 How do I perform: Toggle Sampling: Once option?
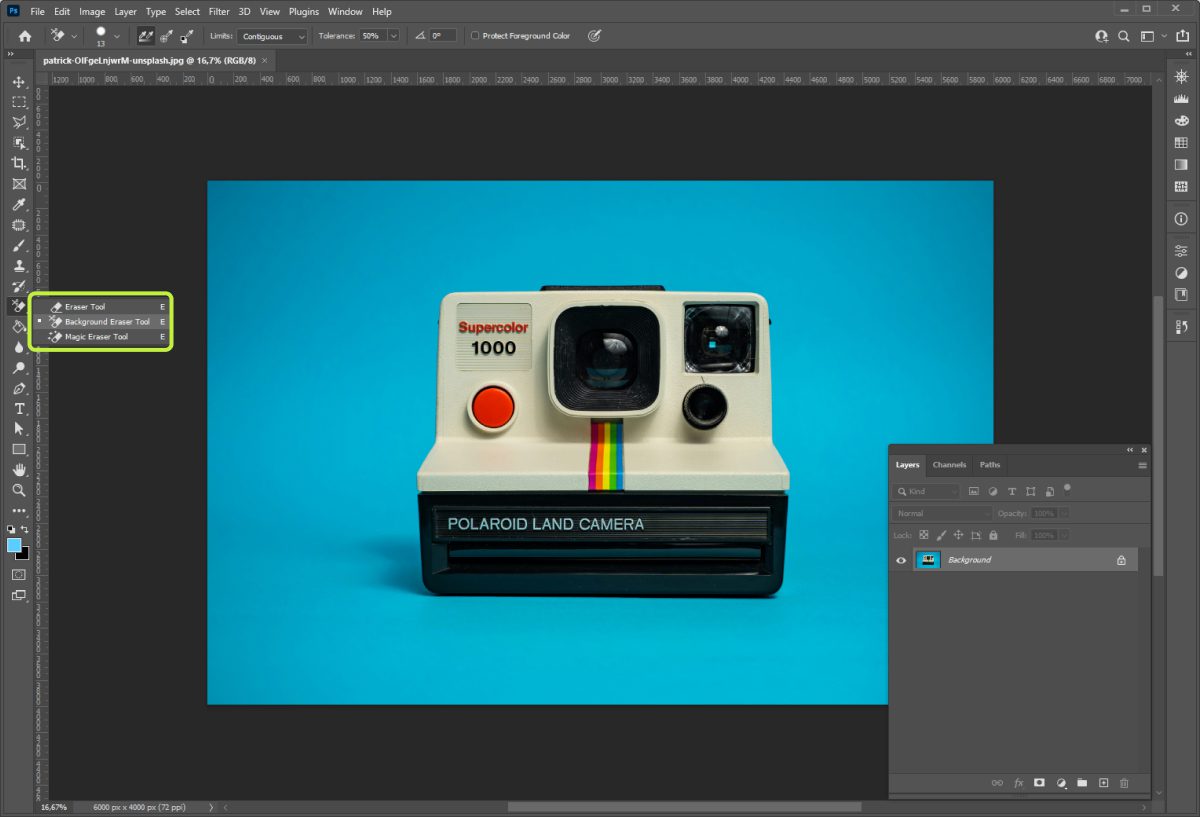[x=166, y=36]
